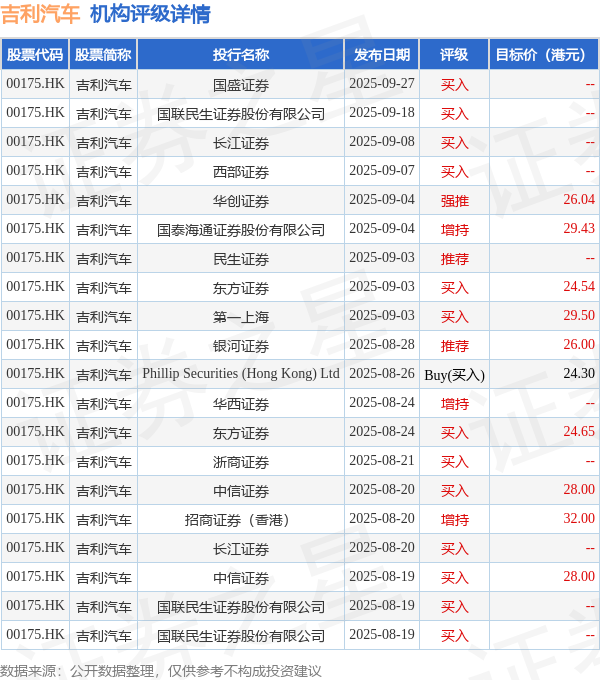Select target price 29.43

[579, 229]
